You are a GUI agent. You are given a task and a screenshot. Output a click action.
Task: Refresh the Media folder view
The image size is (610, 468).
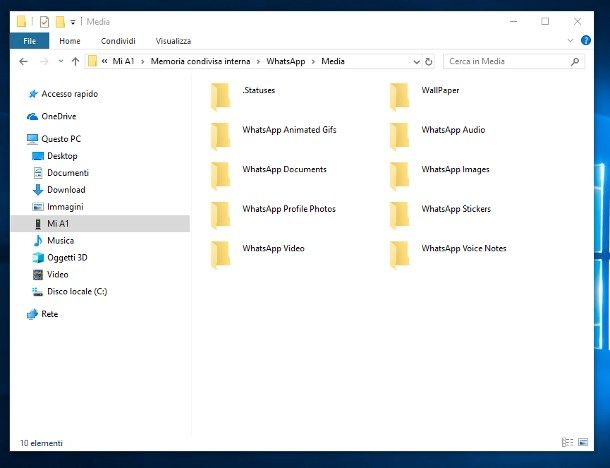(428, 61)
